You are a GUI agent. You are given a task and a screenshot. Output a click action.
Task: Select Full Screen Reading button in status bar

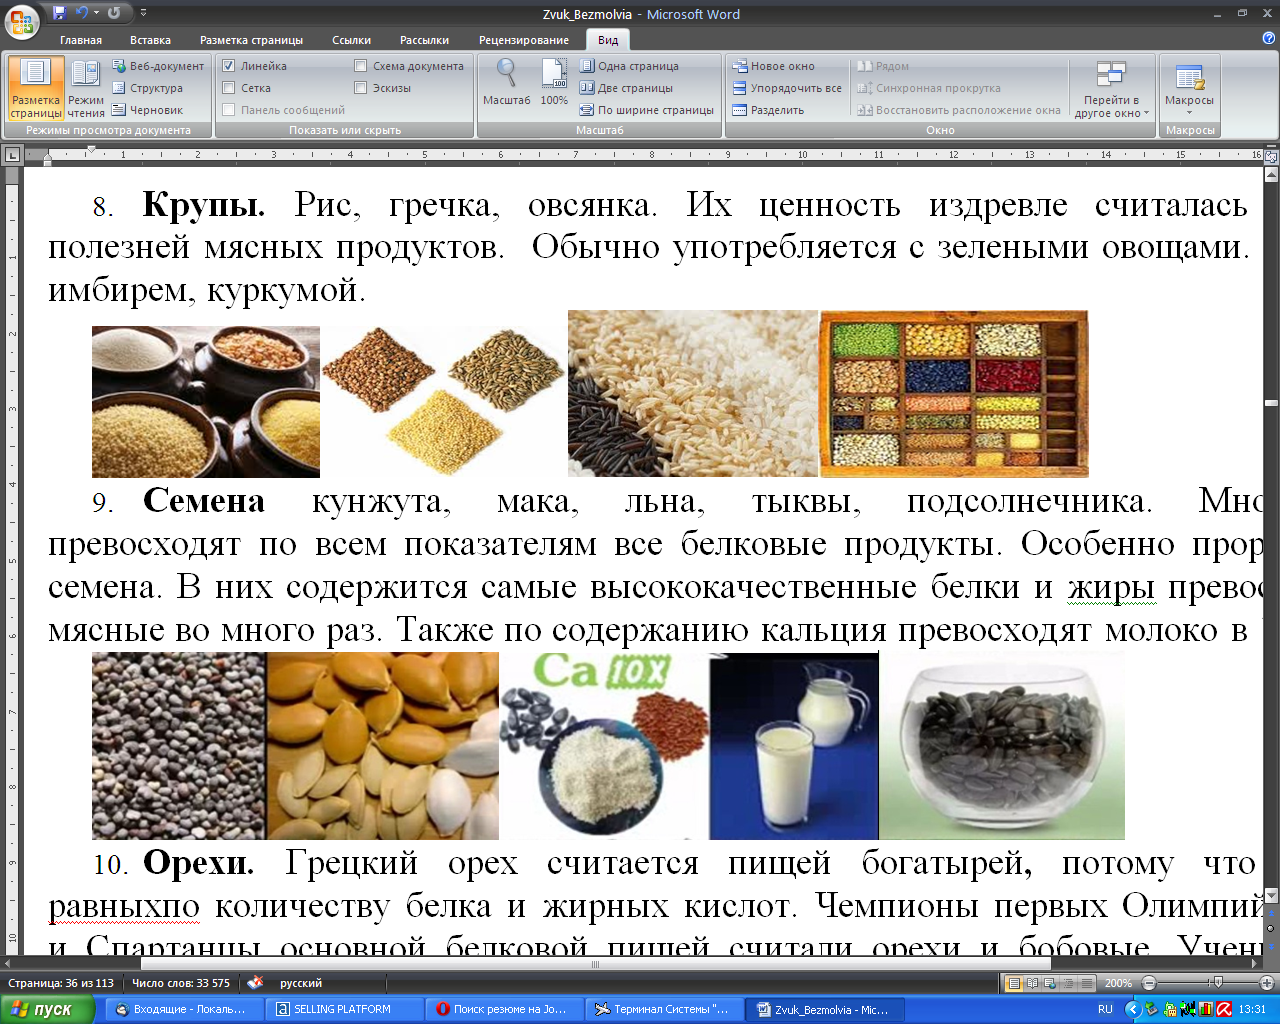coord(1032,983)
